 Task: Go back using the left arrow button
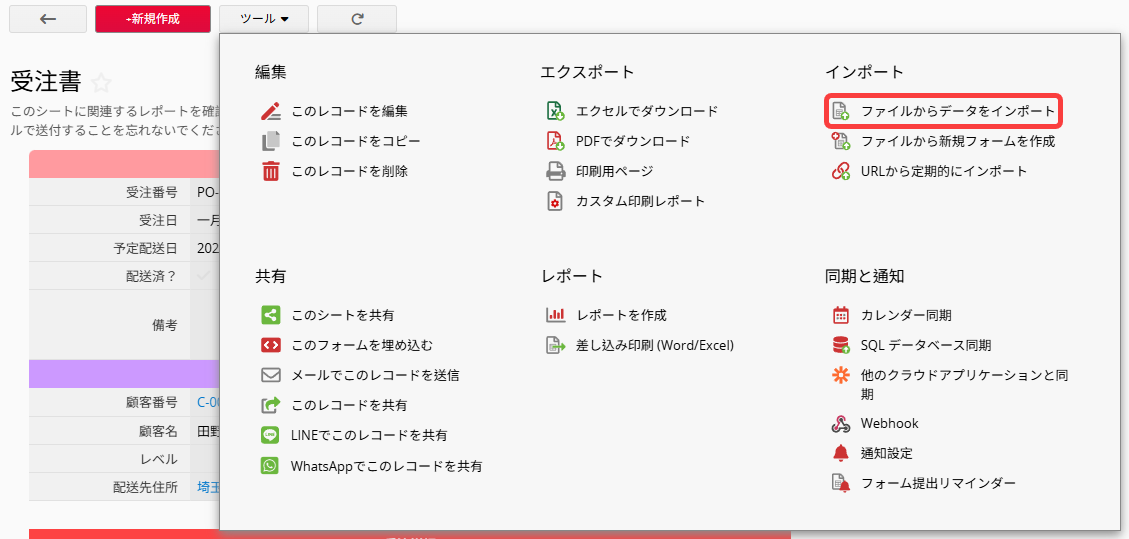point(48,19)
